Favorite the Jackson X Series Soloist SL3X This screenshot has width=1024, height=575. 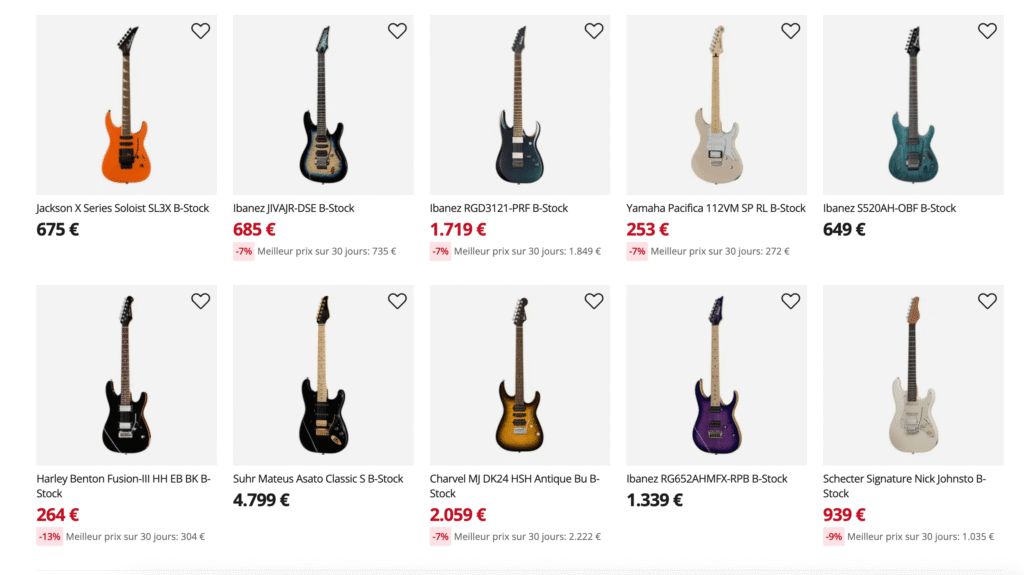[x=200, y=31]
